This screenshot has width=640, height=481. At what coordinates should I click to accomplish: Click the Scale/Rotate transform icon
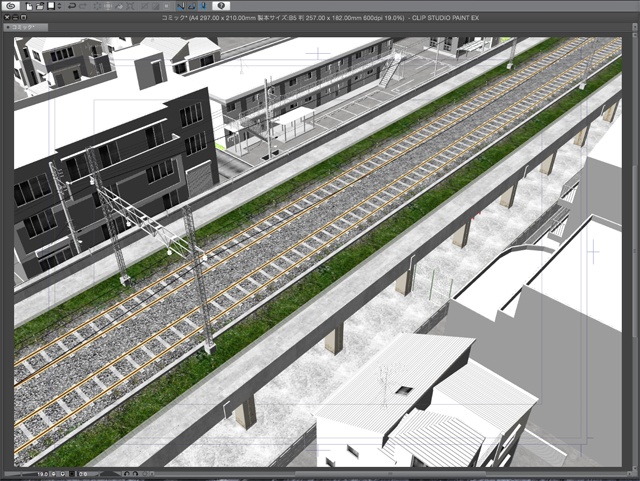130,6
